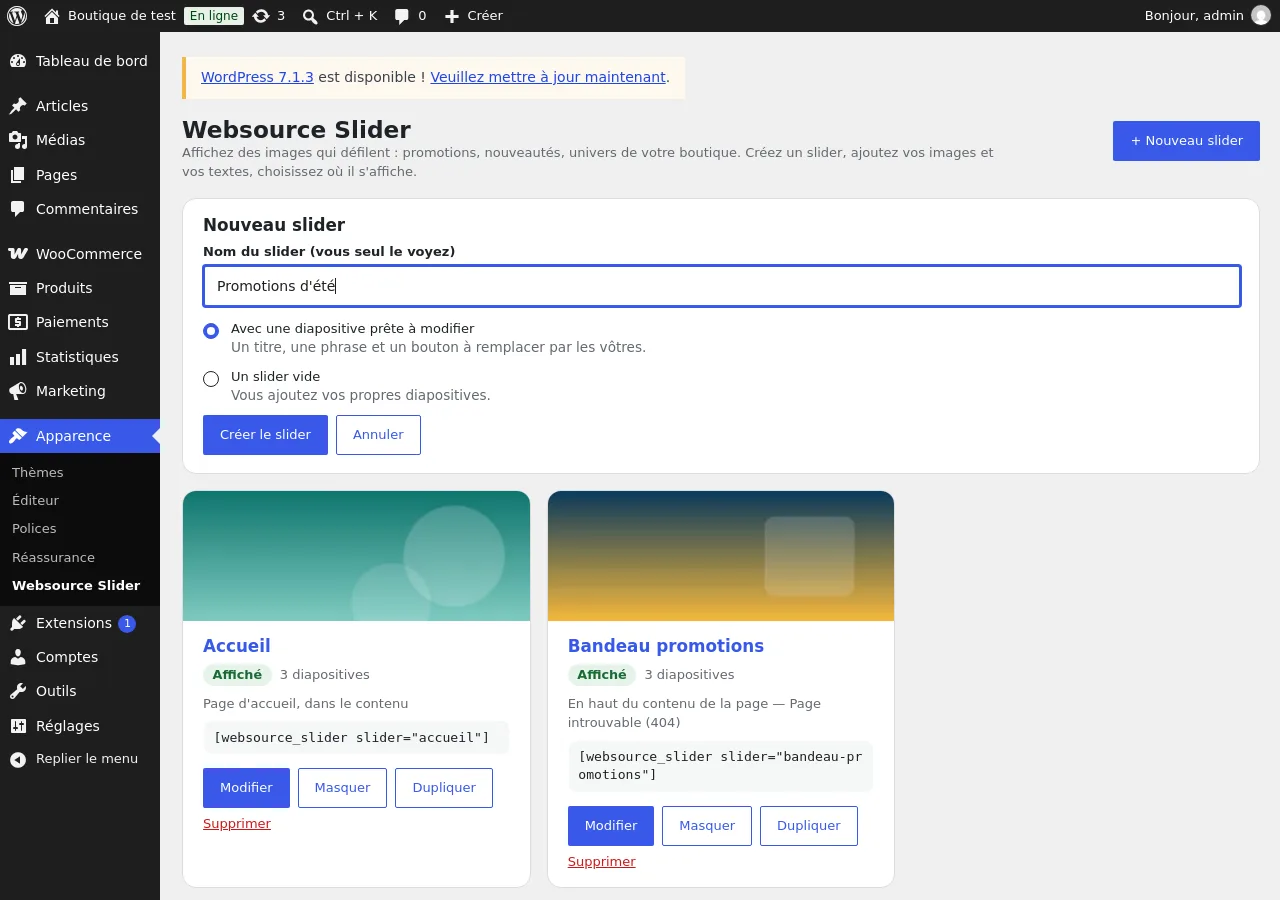
Task: Click the Tableau de bord gauge icon
Action: click(18, 61)
